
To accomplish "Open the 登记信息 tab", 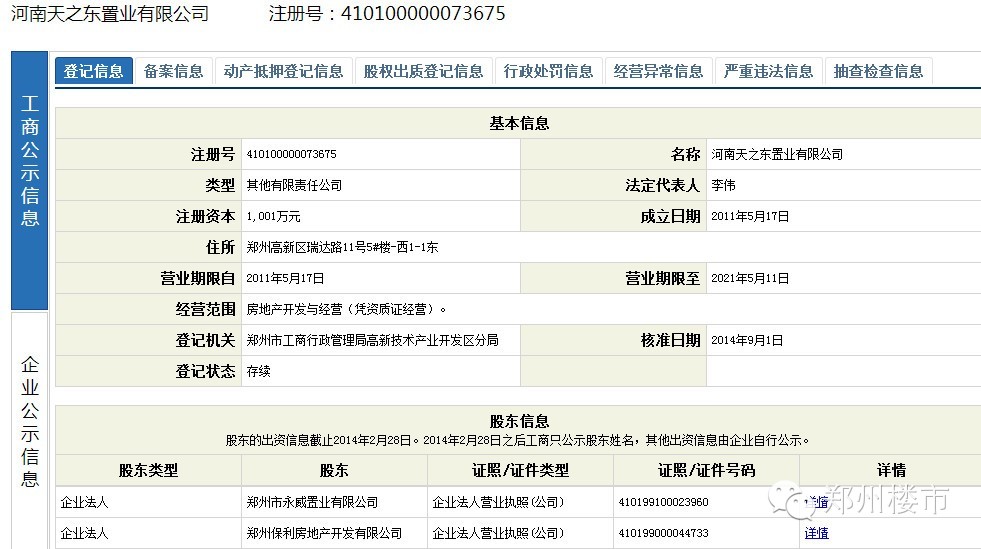I will 93,71.
